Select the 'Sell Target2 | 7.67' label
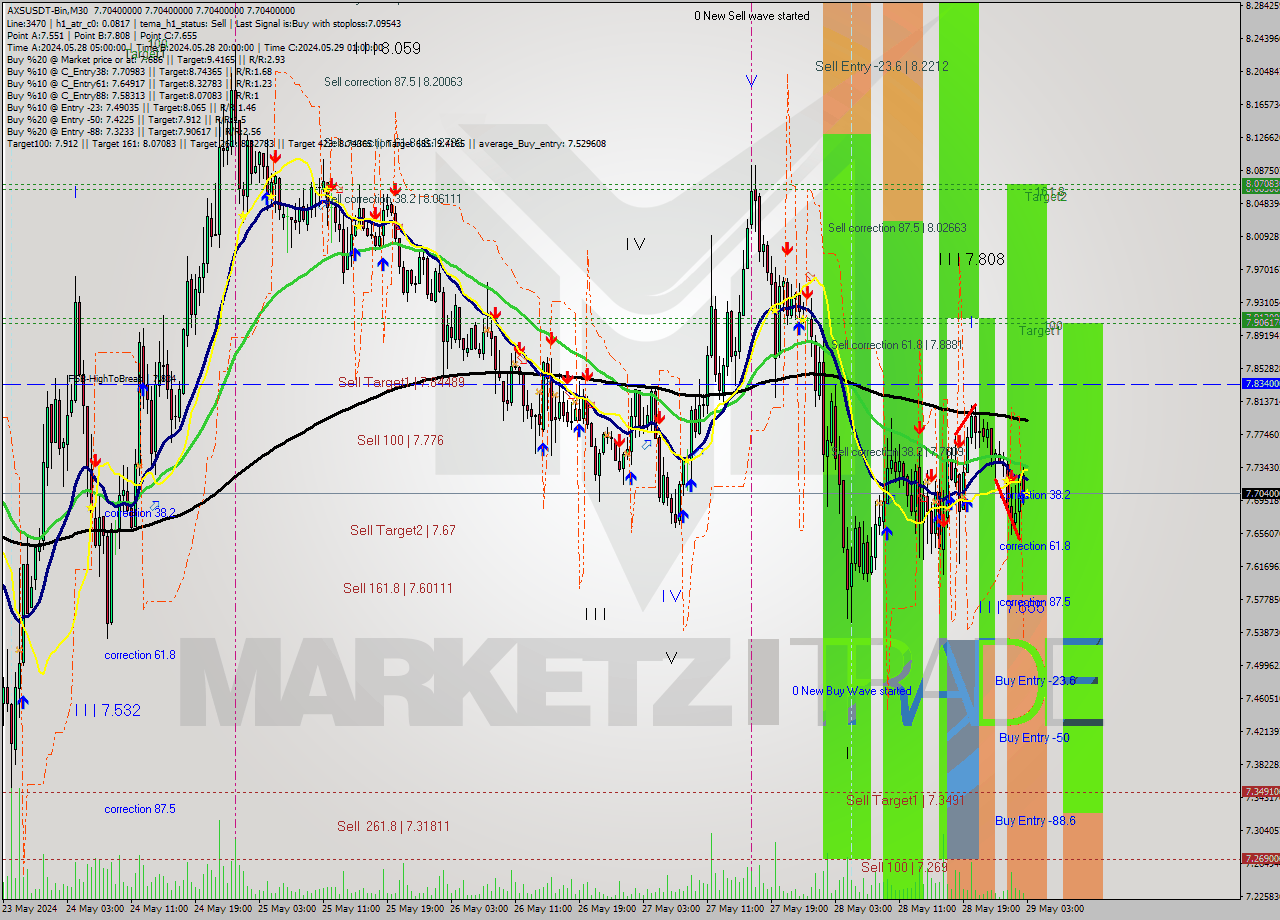The image size is (1280, 920). pos(402,530)
